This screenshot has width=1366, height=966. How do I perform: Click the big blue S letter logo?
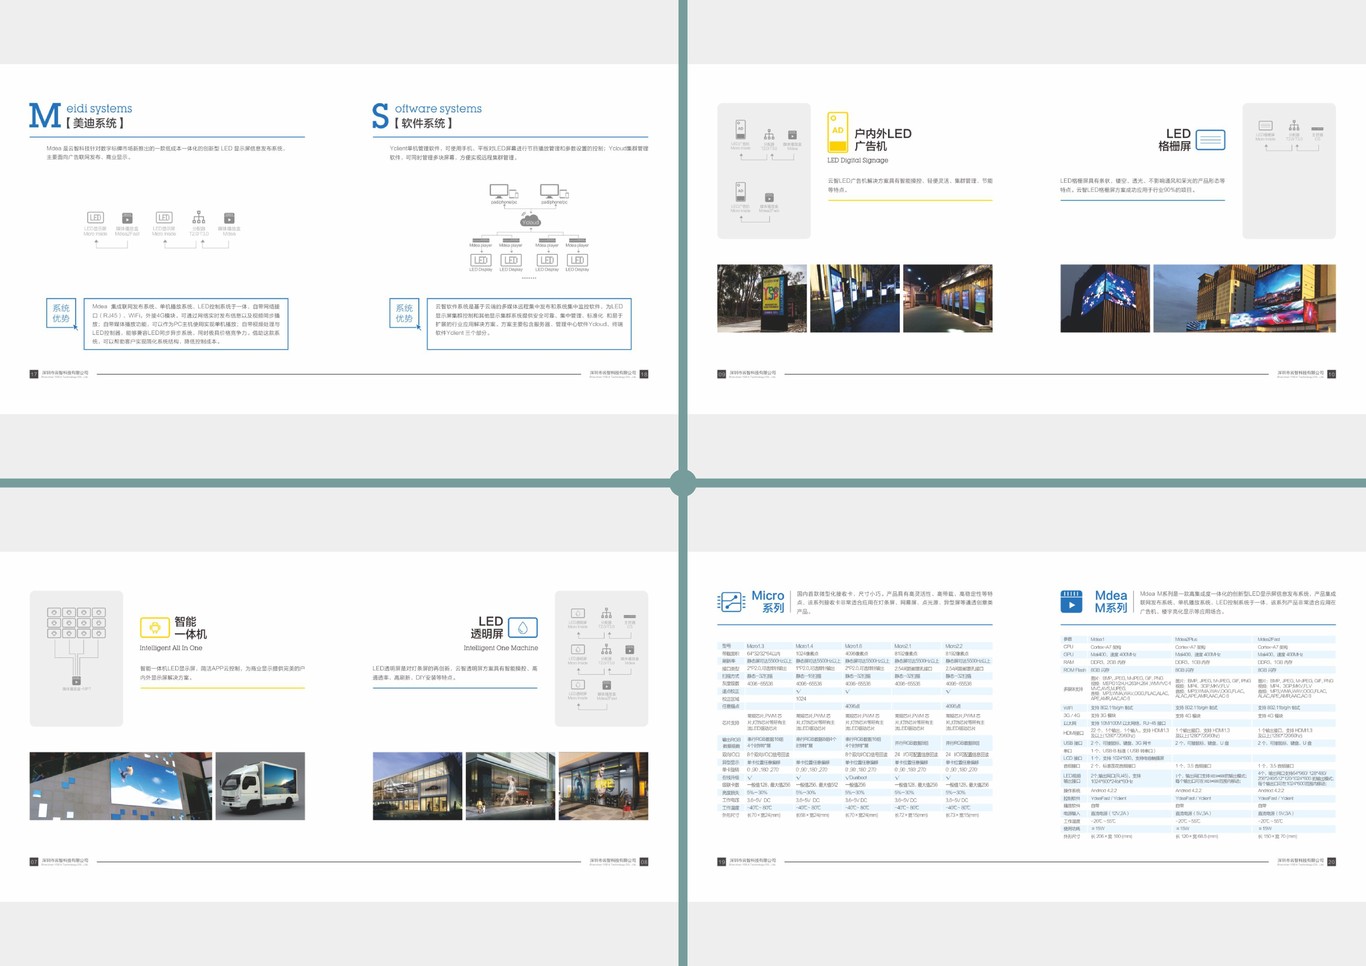pos(381,116)
